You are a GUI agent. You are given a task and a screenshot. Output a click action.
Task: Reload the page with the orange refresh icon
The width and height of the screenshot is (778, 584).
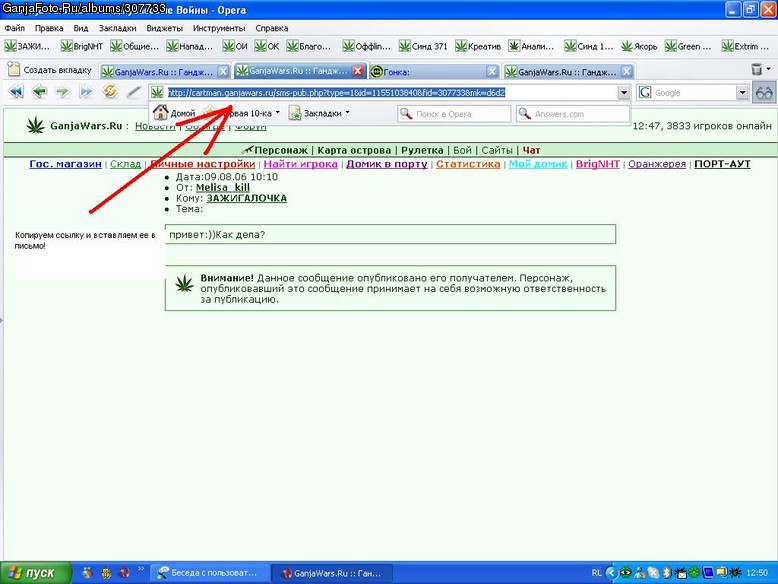click(110, 91)
